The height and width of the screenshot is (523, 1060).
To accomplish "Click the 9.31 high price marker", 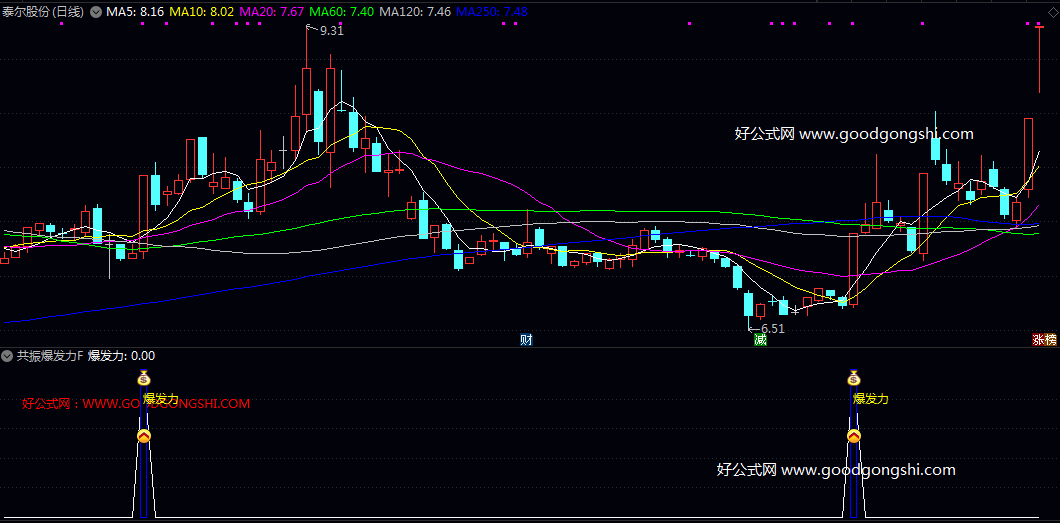I will pos(331,31).
